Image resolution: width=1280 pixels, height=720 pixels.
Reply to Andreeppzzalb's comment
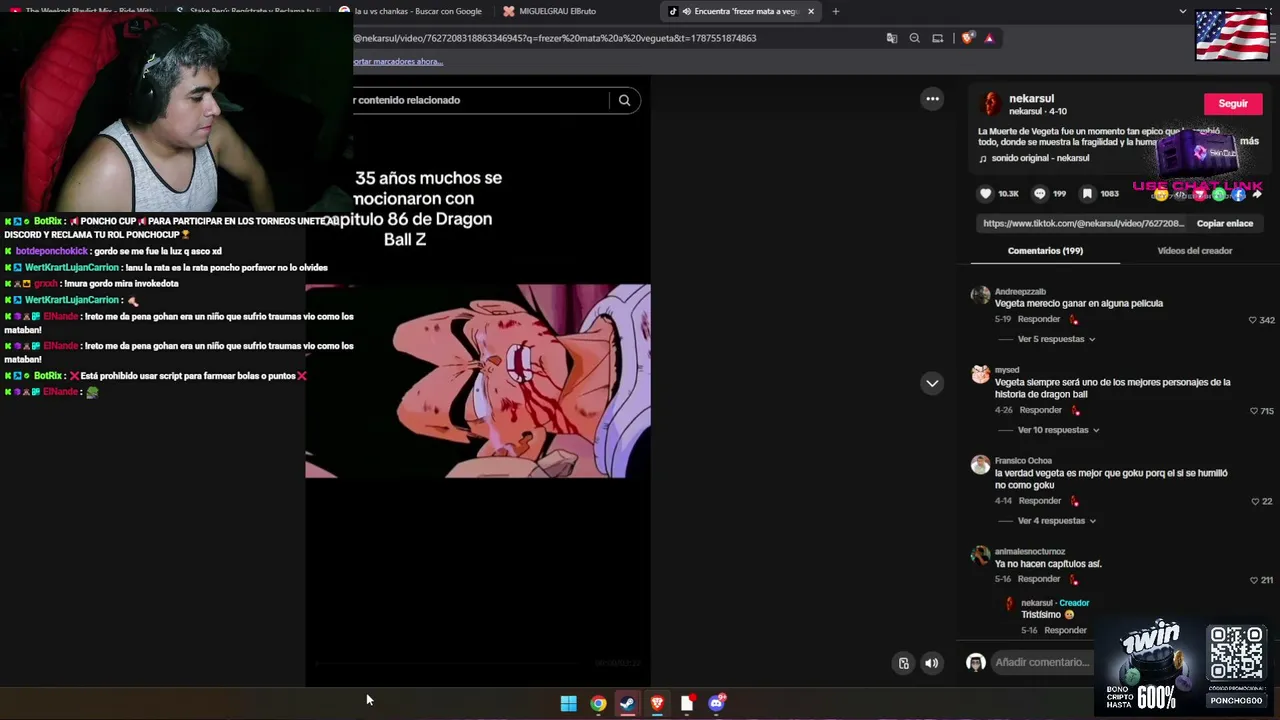(1038, 319)
